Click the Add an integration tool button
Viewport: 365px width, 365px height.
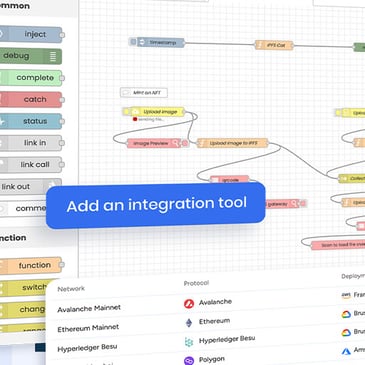(x=156, y=205)
